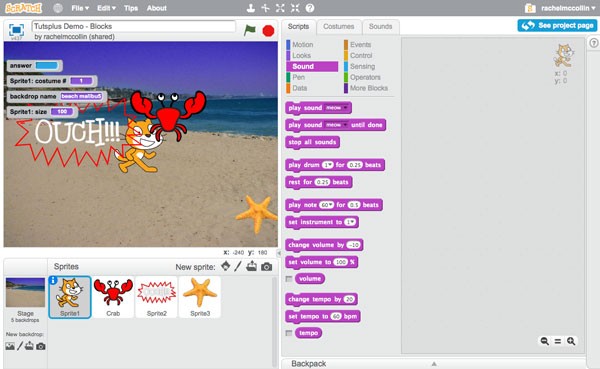The width and height of the screenshot is (600, 369).
Task: Click the green flag to start
Action: [x=249, y=30]
